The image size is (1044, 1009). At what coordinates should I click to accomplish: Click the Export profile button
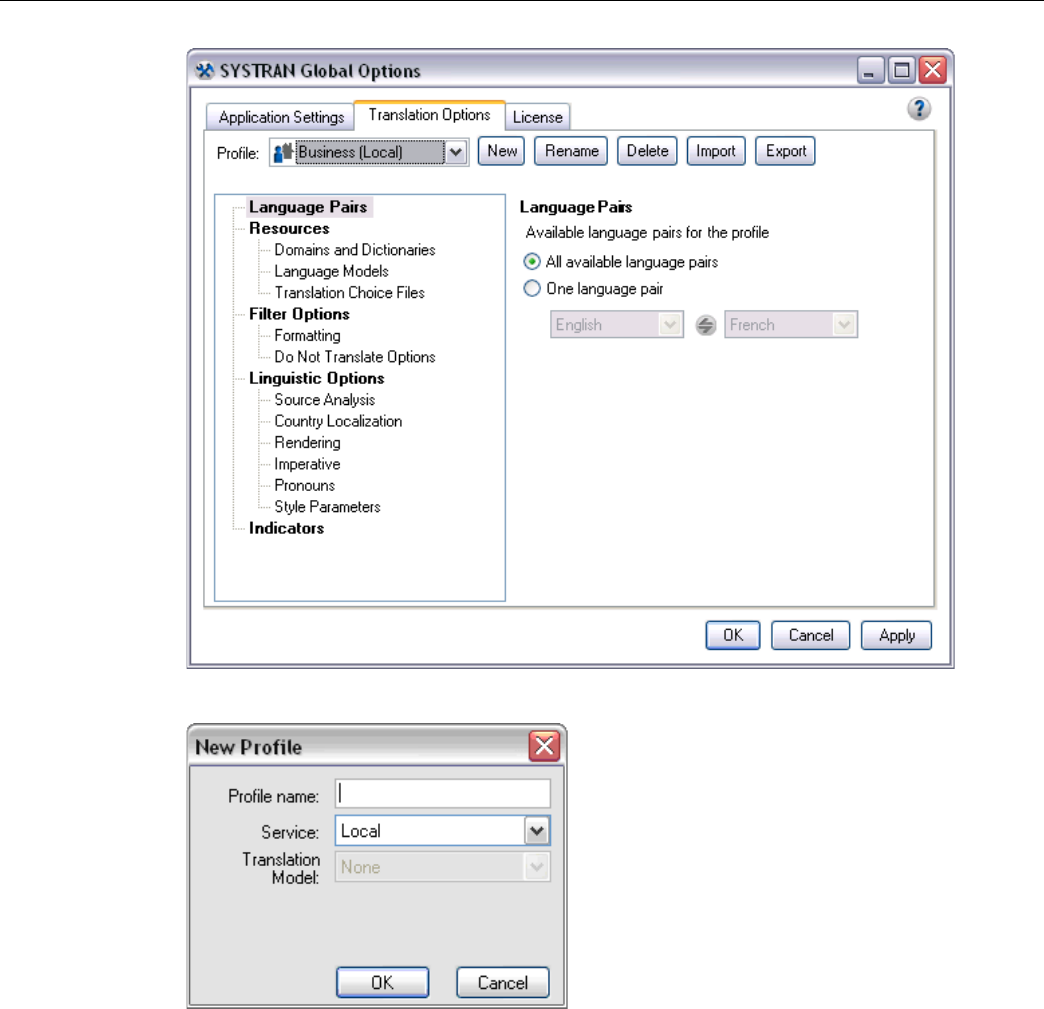click(x=785, y=151)
